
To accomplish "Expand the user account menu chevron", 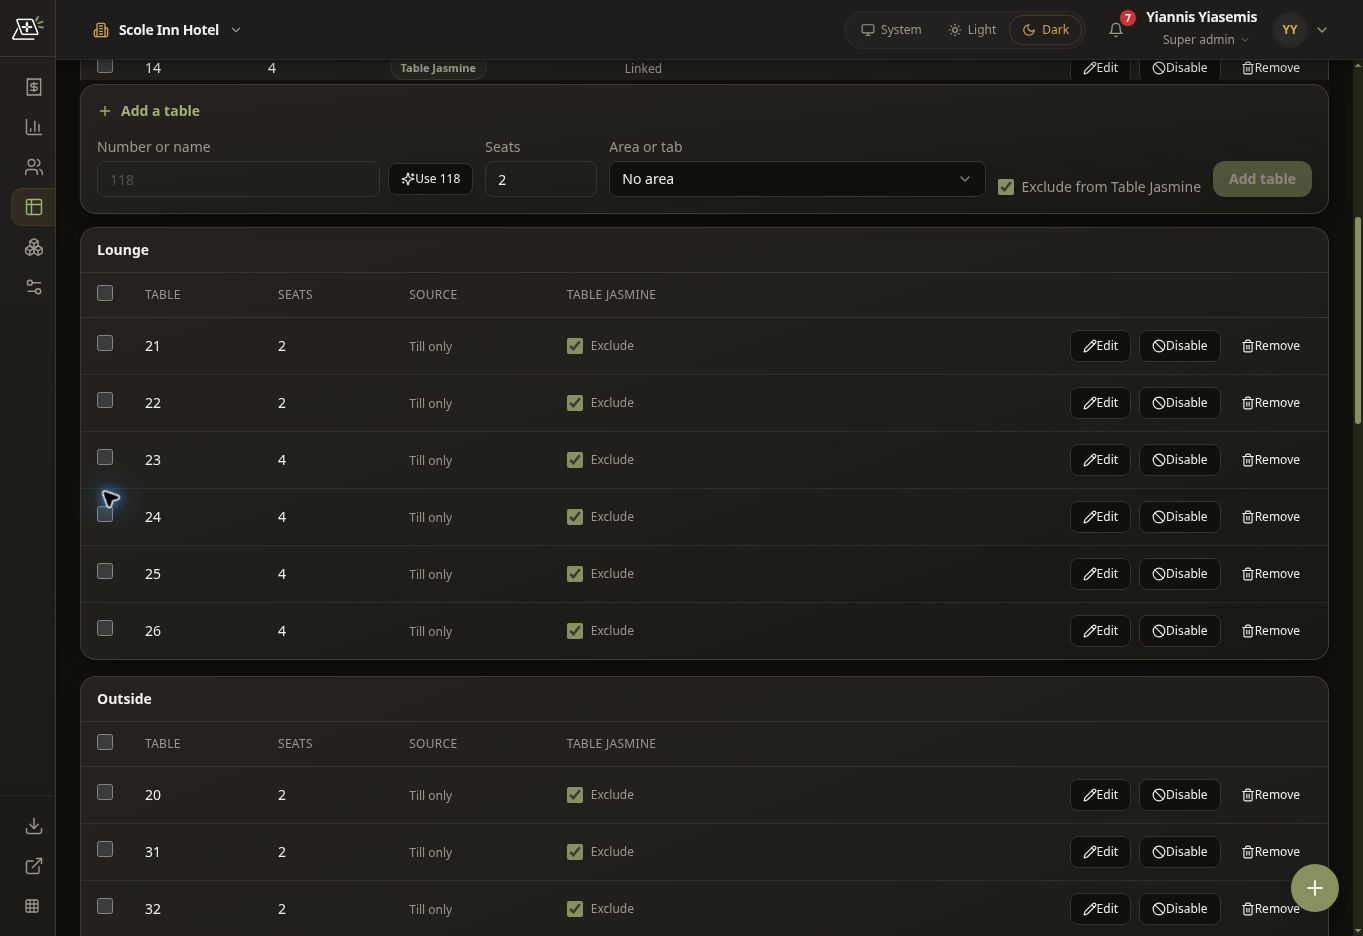I will click(1322, 30).
